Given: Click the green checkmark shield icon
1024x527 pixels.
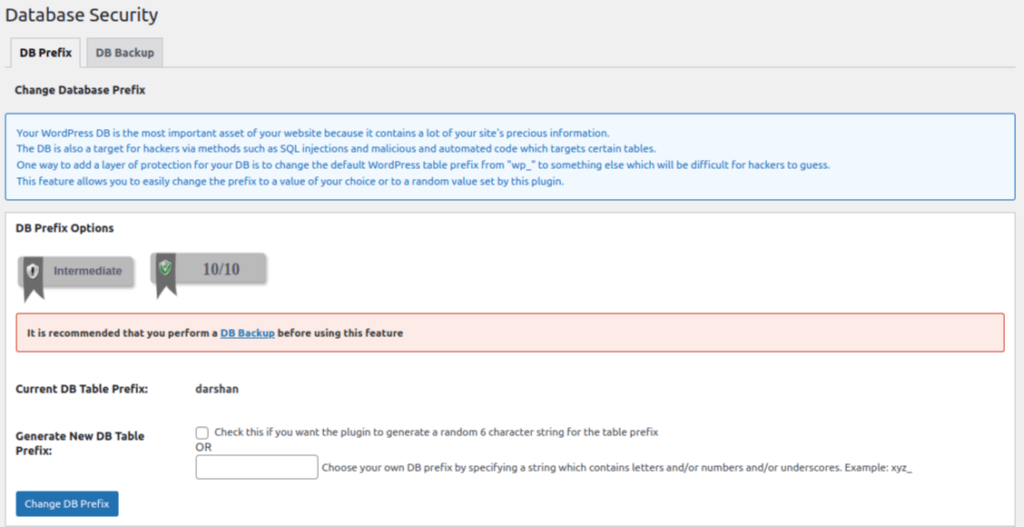Looking at the screenshot, I should 165,267.
